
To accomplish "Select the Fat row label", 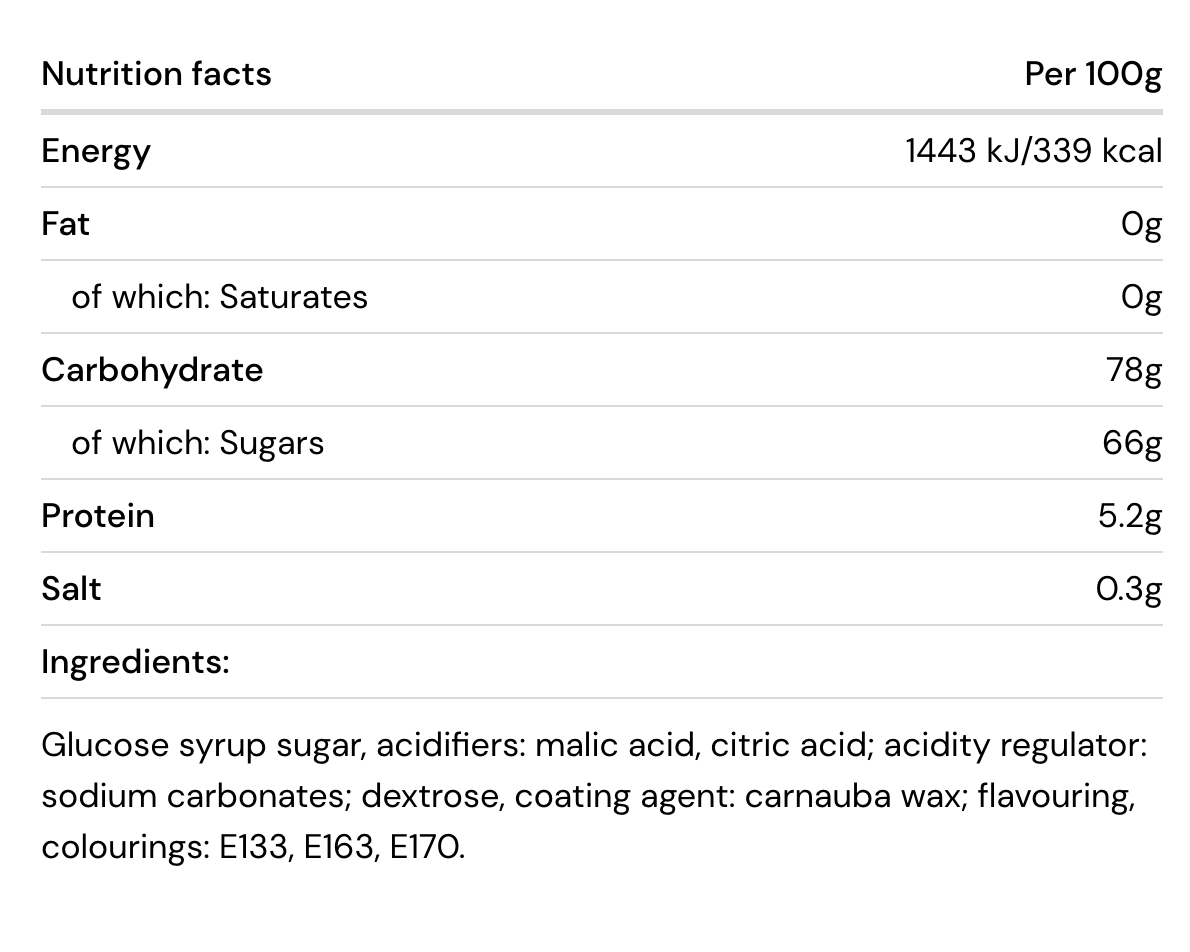I will point(65,224).
